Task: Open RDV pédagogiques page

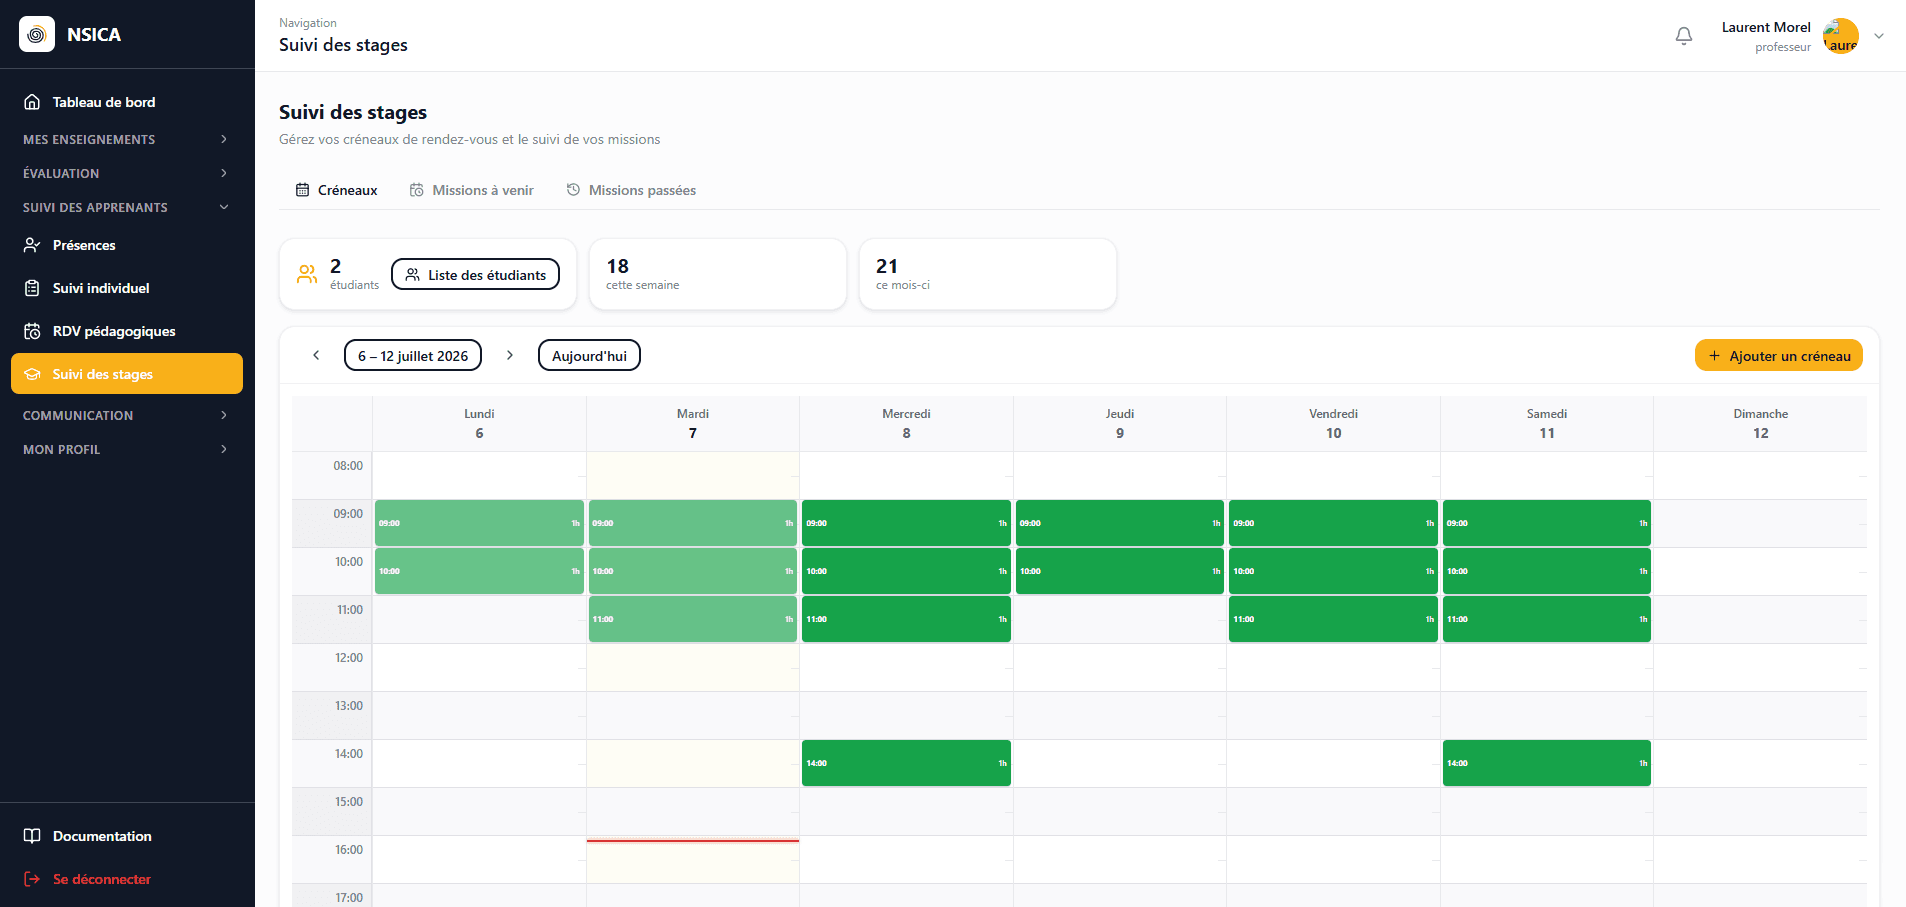Action: (127, 331)
